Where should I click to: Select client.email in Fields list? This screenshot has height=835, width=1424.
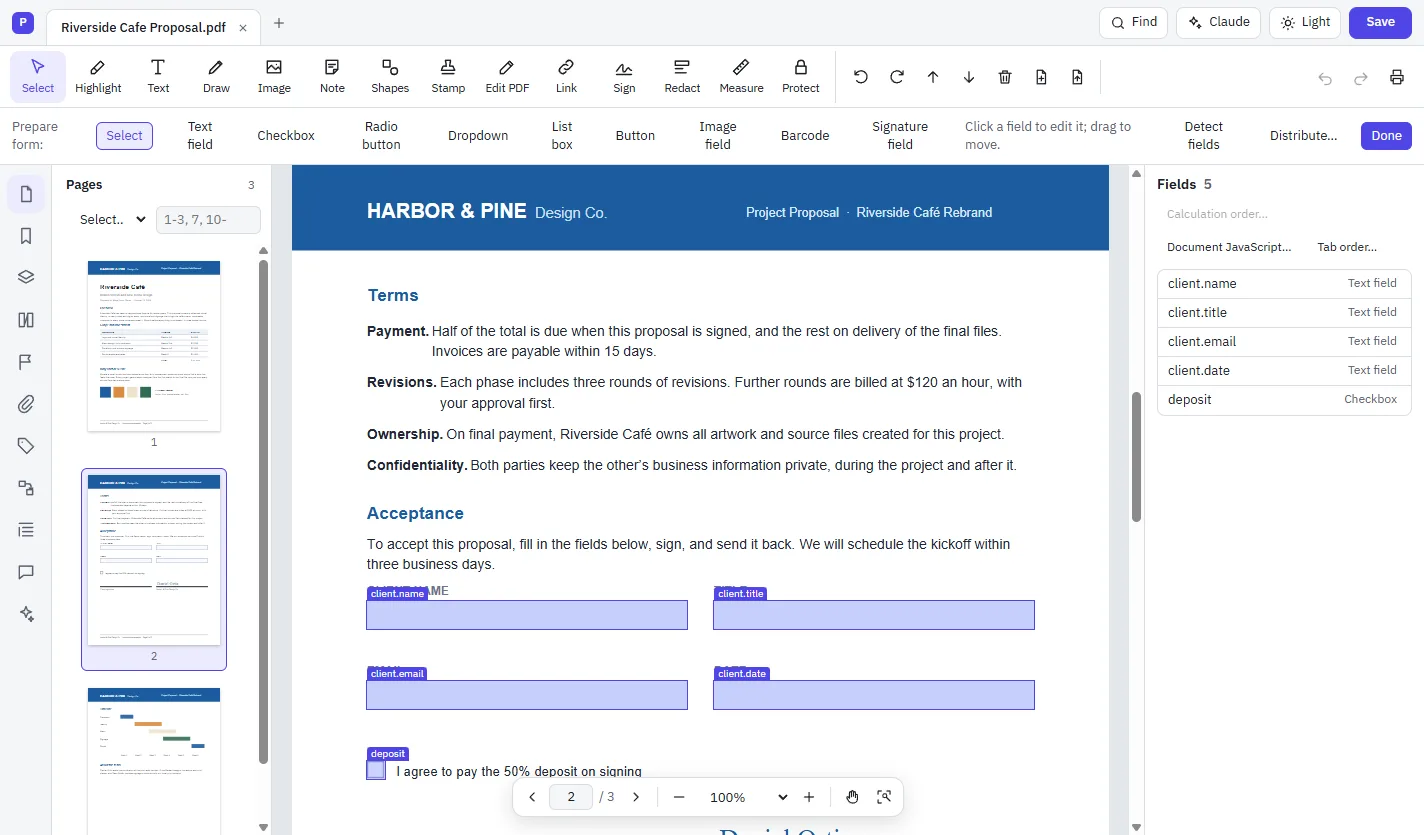click(1284, 342)
